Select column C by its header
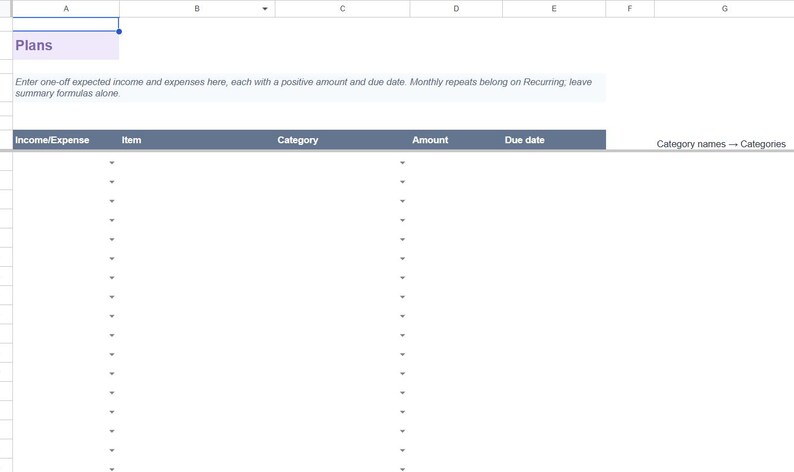The height and width of the screenshot is (472, 794). click(342, 9)
